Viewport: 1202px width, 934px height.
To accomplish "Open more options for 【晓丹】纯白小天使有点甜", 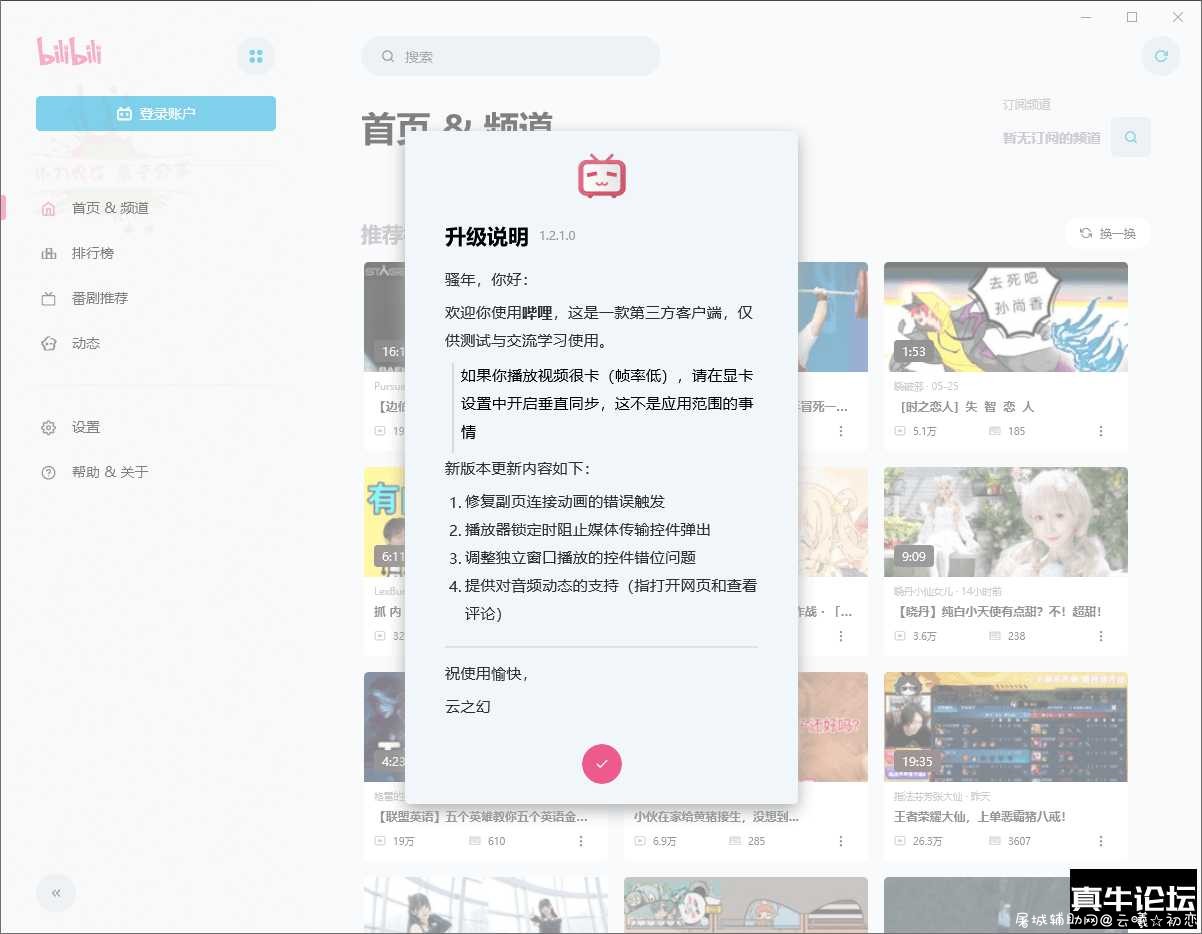I will (x=1101, y=636).
